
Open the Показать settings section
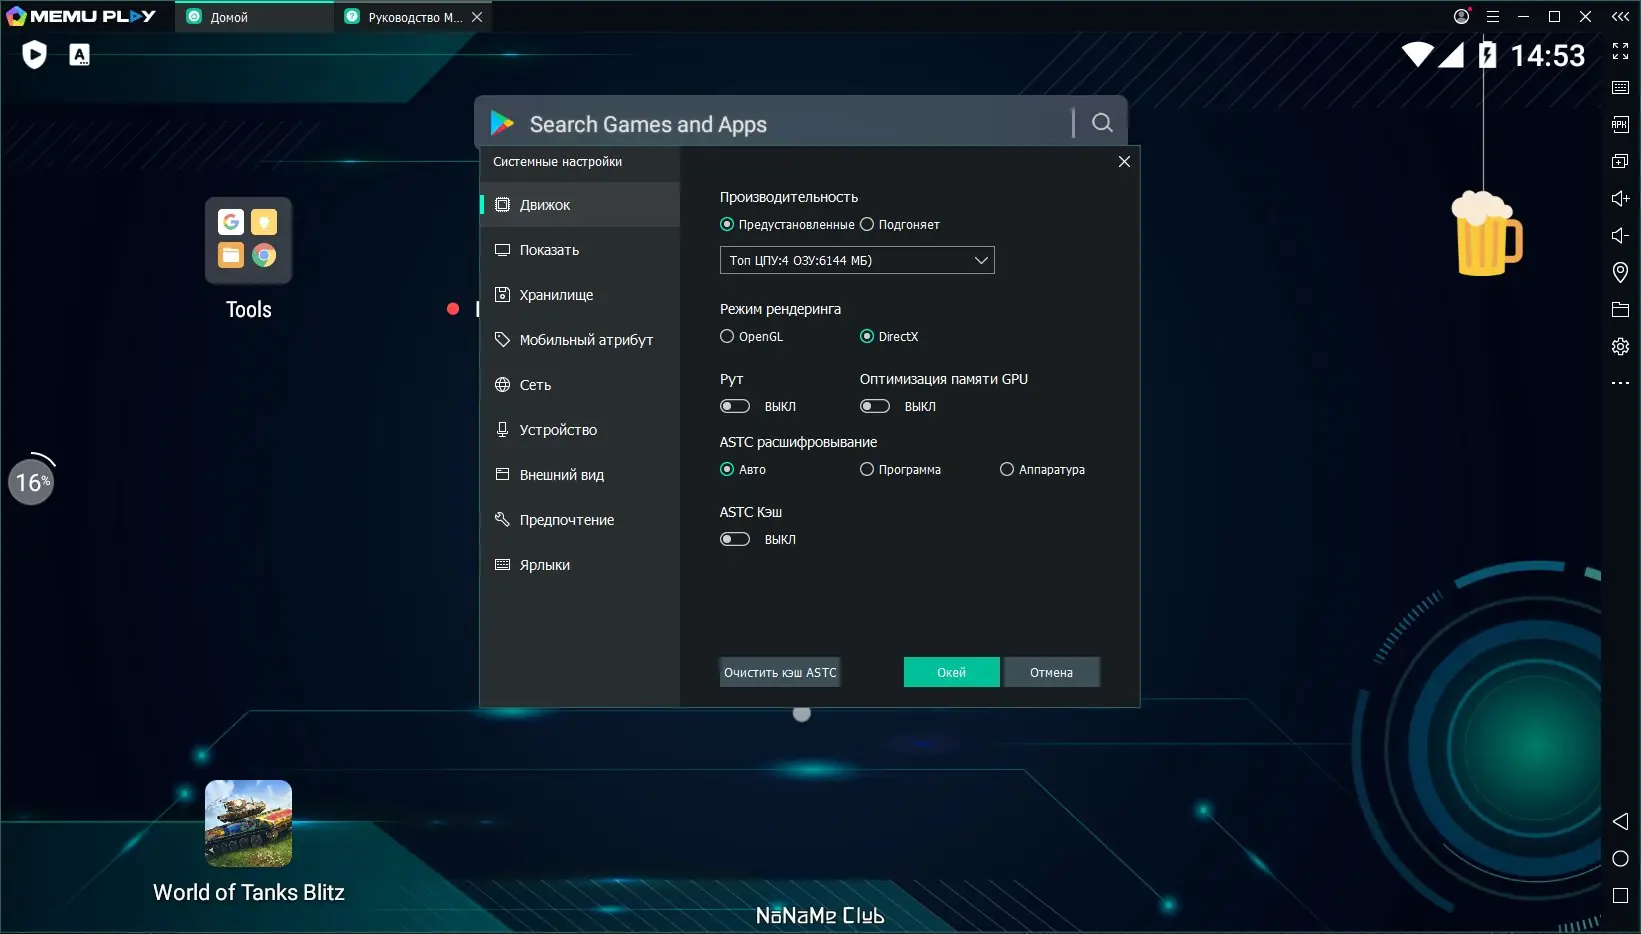click(x=580, y=249)
